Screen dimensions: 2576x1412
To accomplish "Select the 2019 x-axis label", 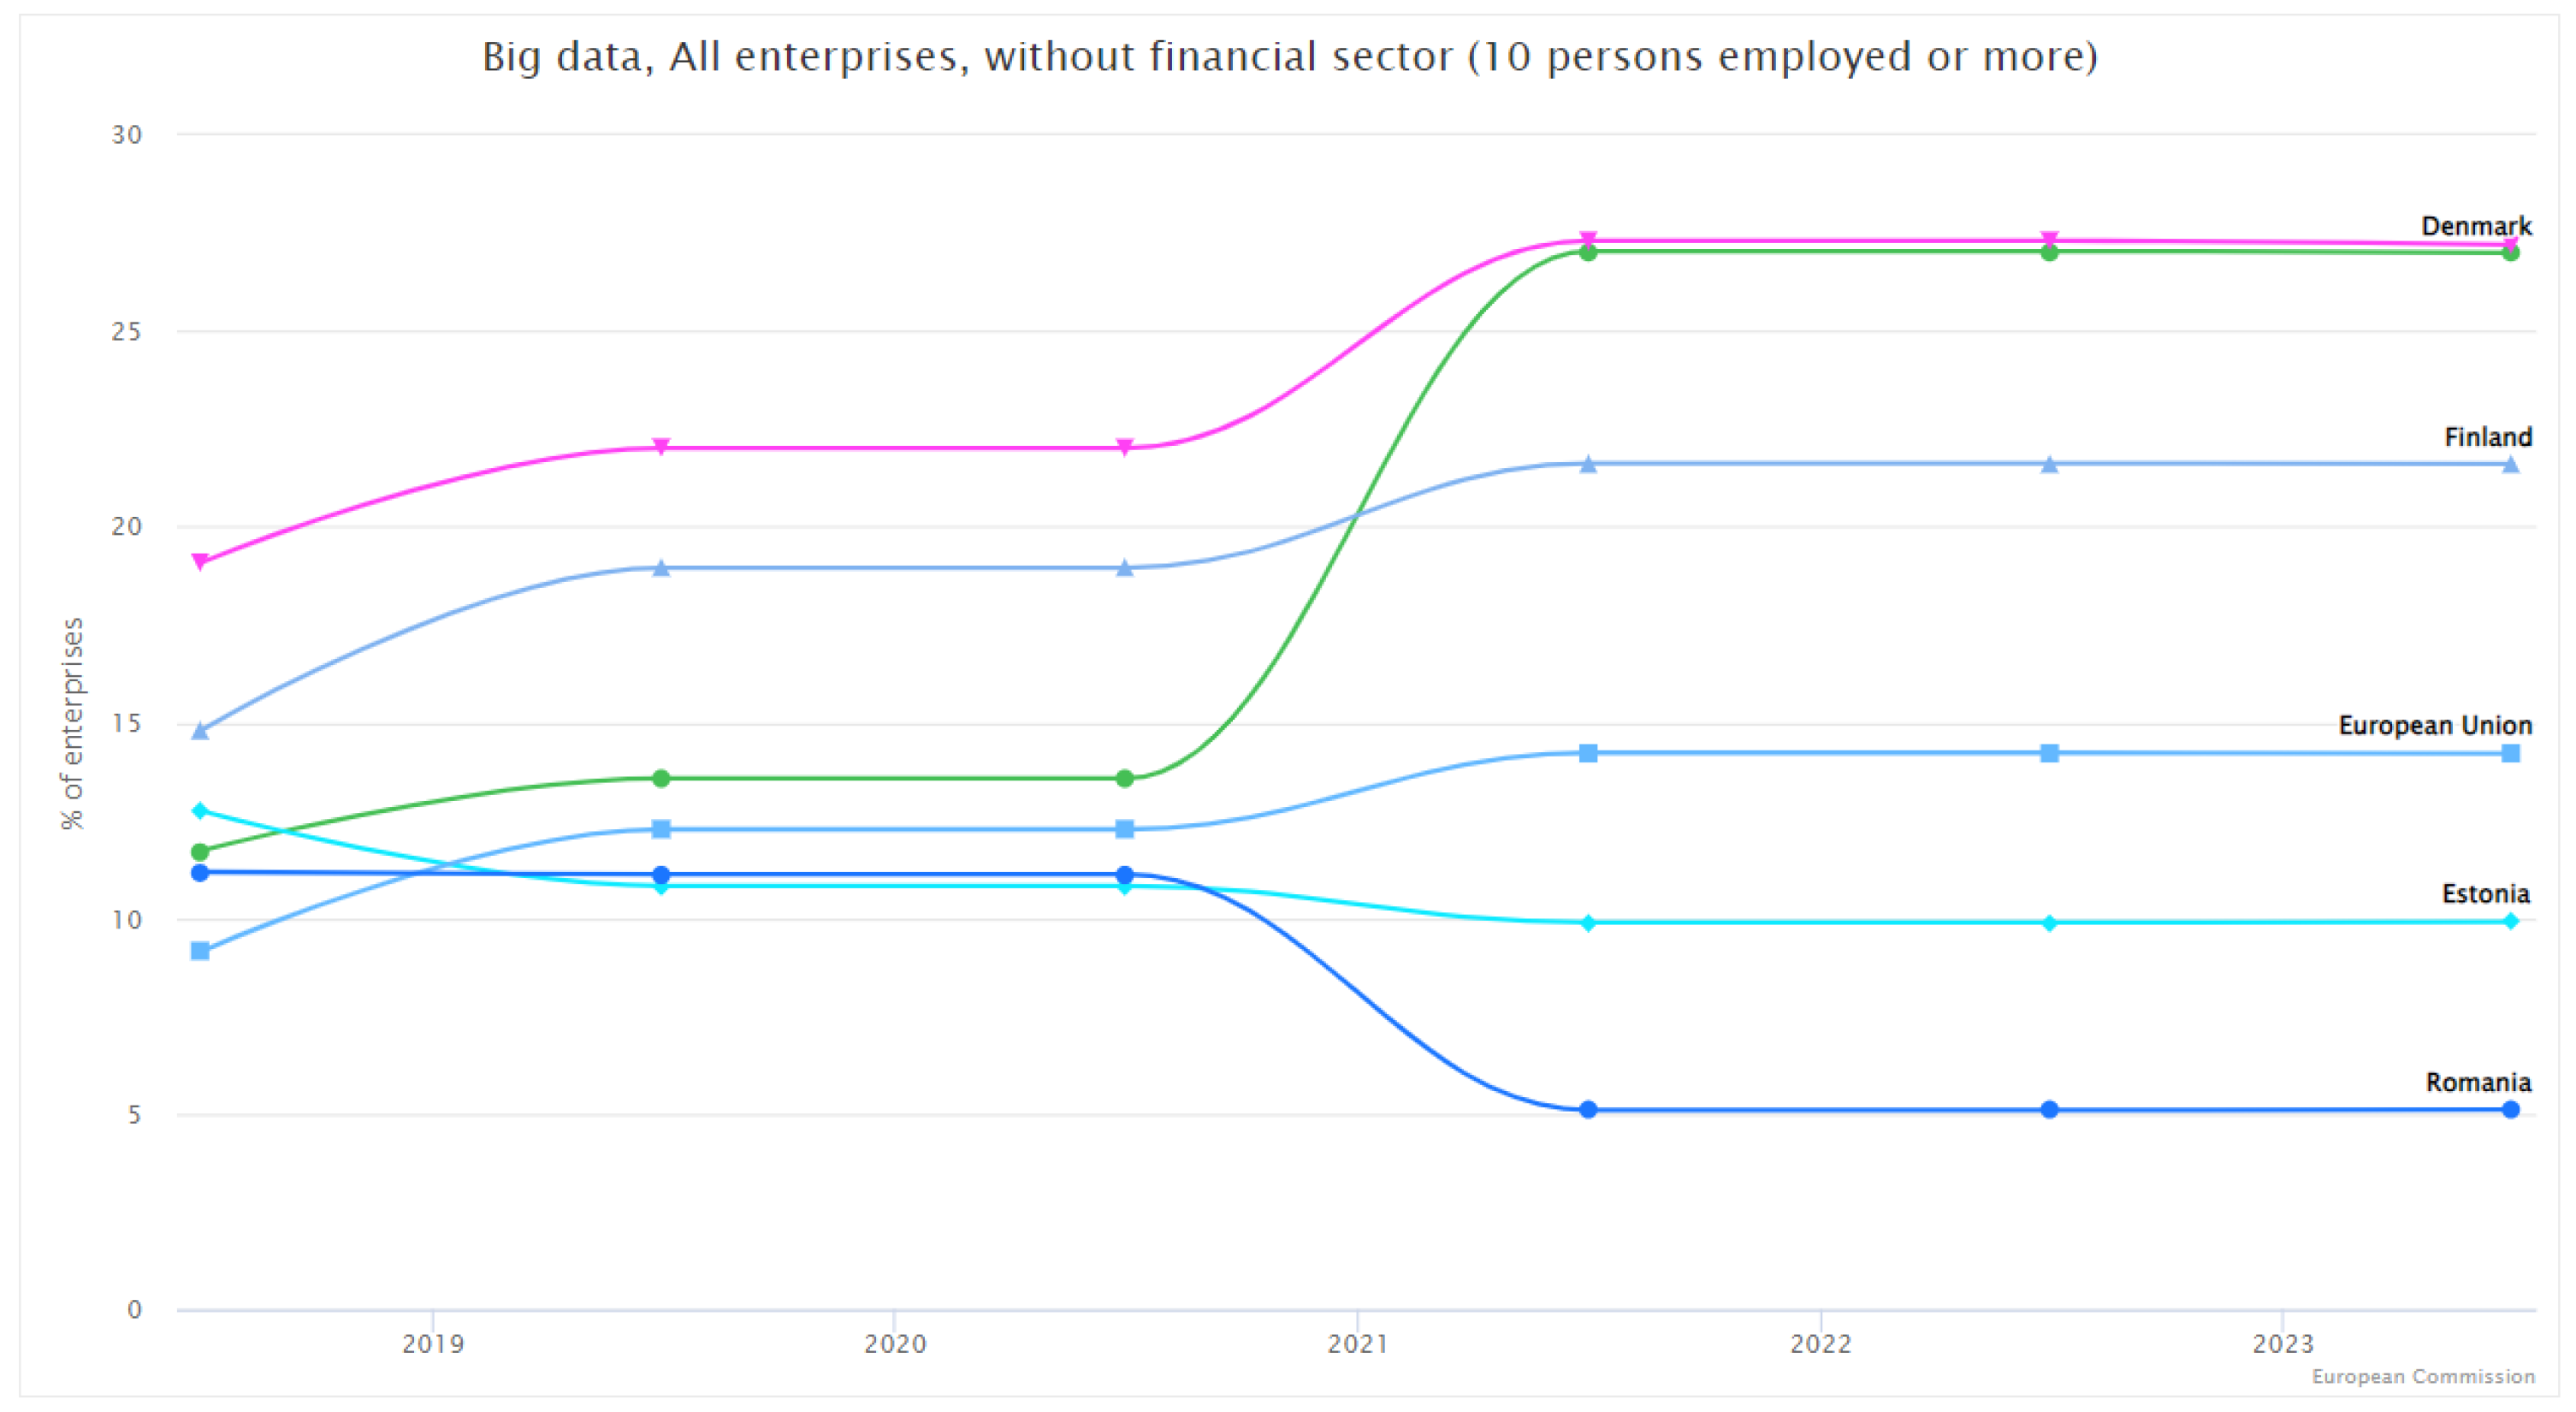I will pos(433,1343).
